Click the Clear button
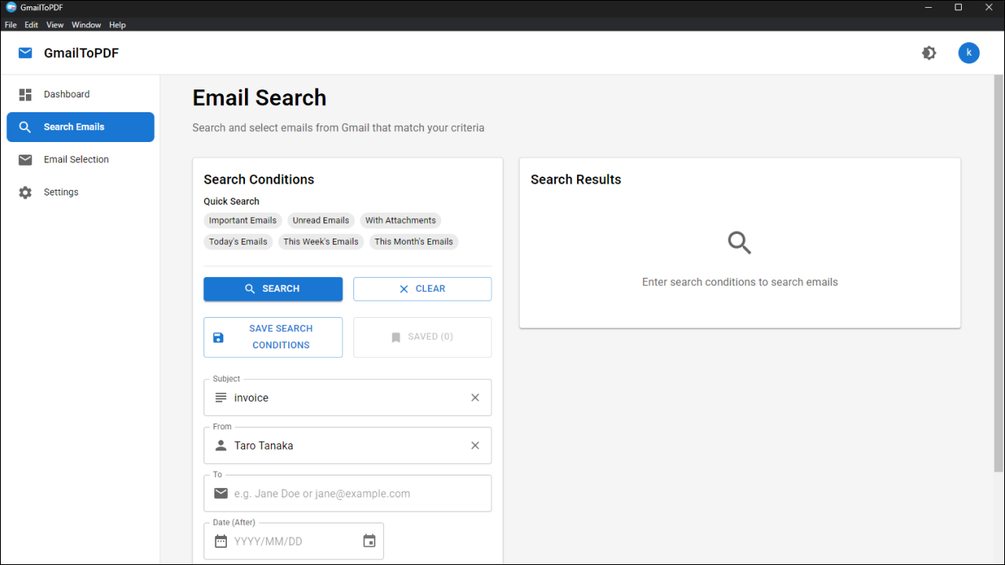1005x565 pixels. (x=422, y=289)
